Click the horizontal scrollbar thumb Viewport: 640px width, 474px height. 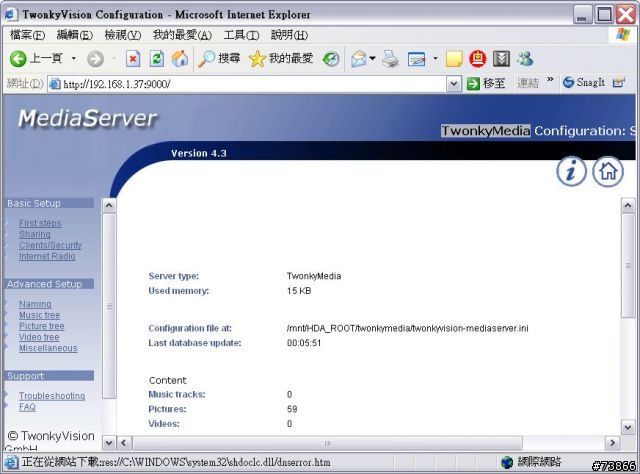[327, 443]
